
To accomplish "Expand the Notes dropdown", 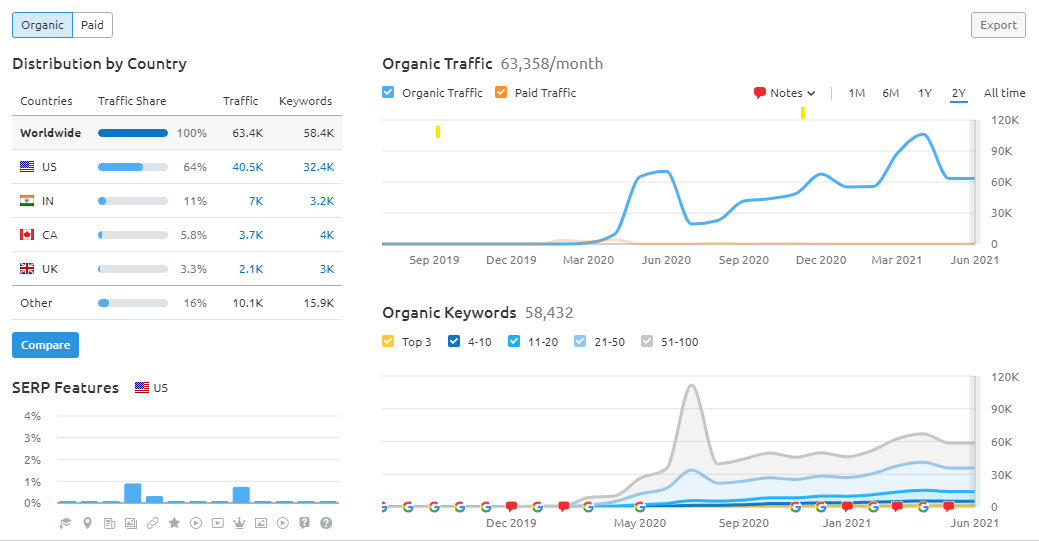I will [785, 93].
